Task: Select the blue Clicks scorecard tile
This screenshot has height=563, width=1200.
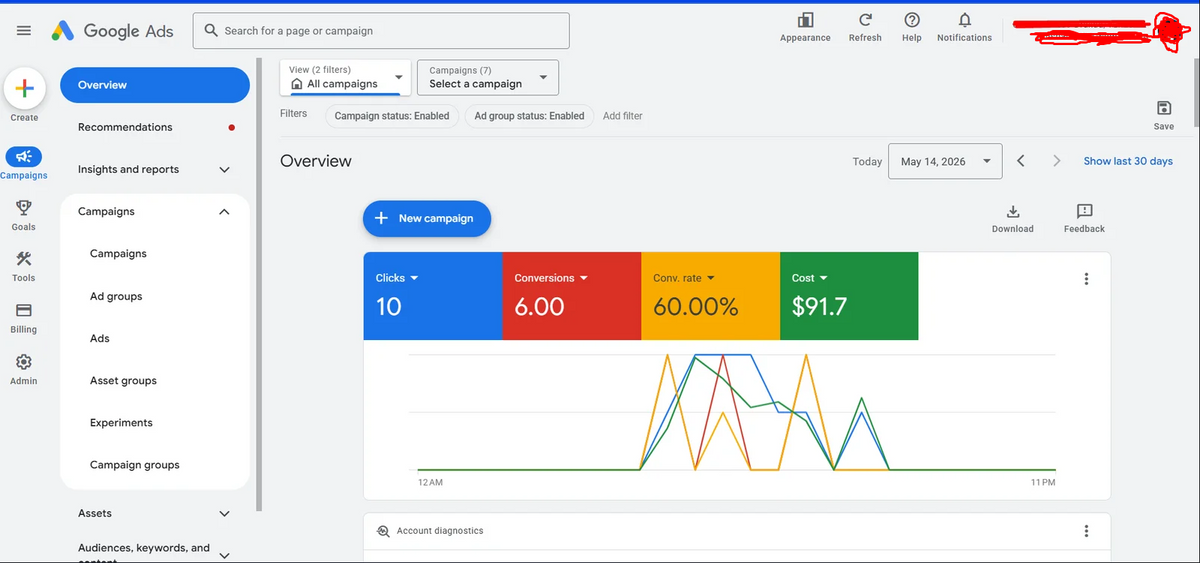Action: pyautogui.click(x=432, y=296)
